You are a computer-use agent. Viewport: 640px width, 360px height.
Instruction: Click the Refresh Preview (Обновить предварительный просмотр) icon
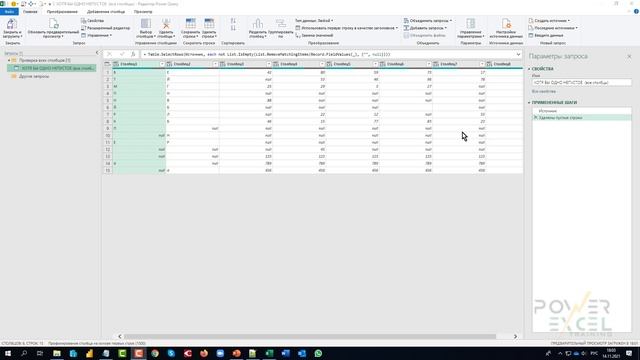pyautogui.click(x=53, y=24)
